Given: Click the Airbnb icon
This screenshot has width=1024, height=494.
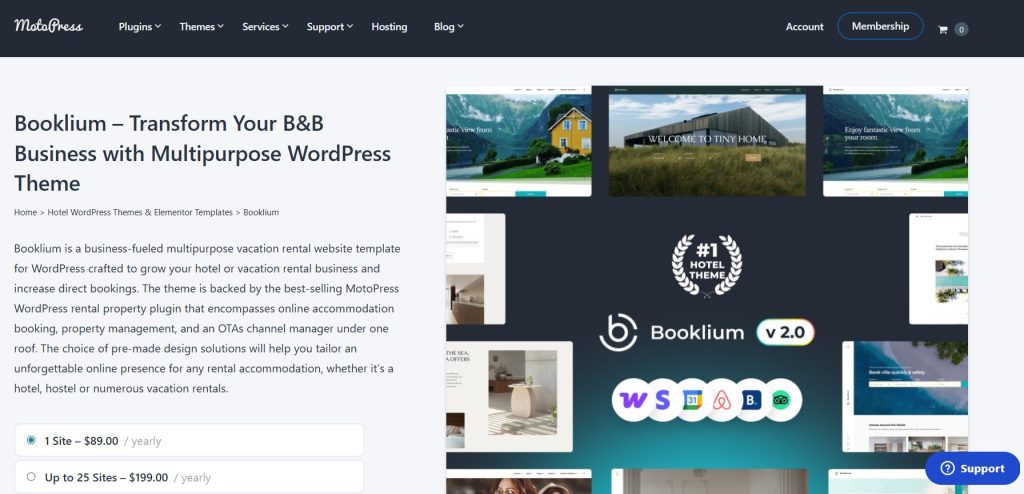Looking at the screenshot, I should click(722, 400).
